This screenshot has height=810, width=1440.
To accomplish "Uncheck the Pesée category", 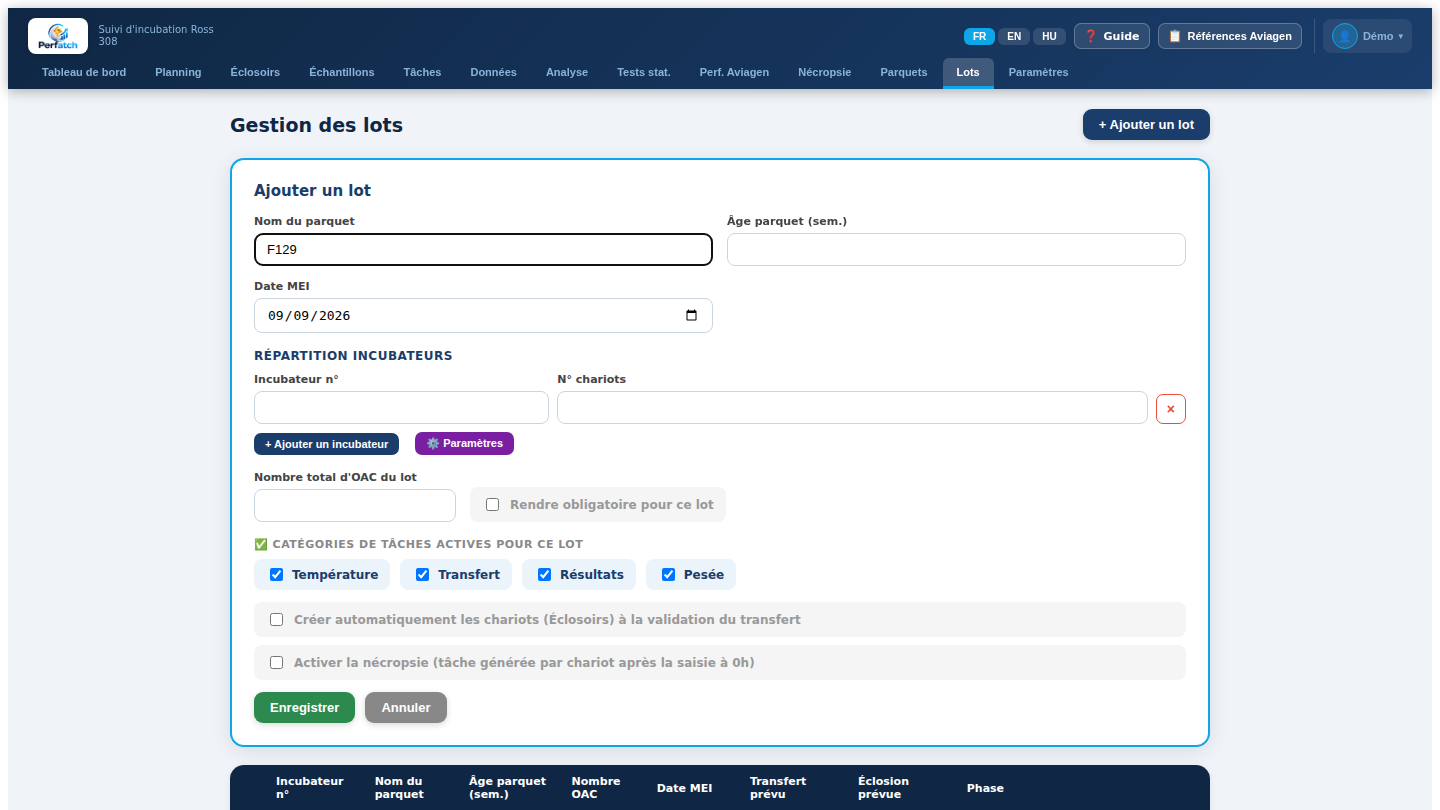I will 669,575.
